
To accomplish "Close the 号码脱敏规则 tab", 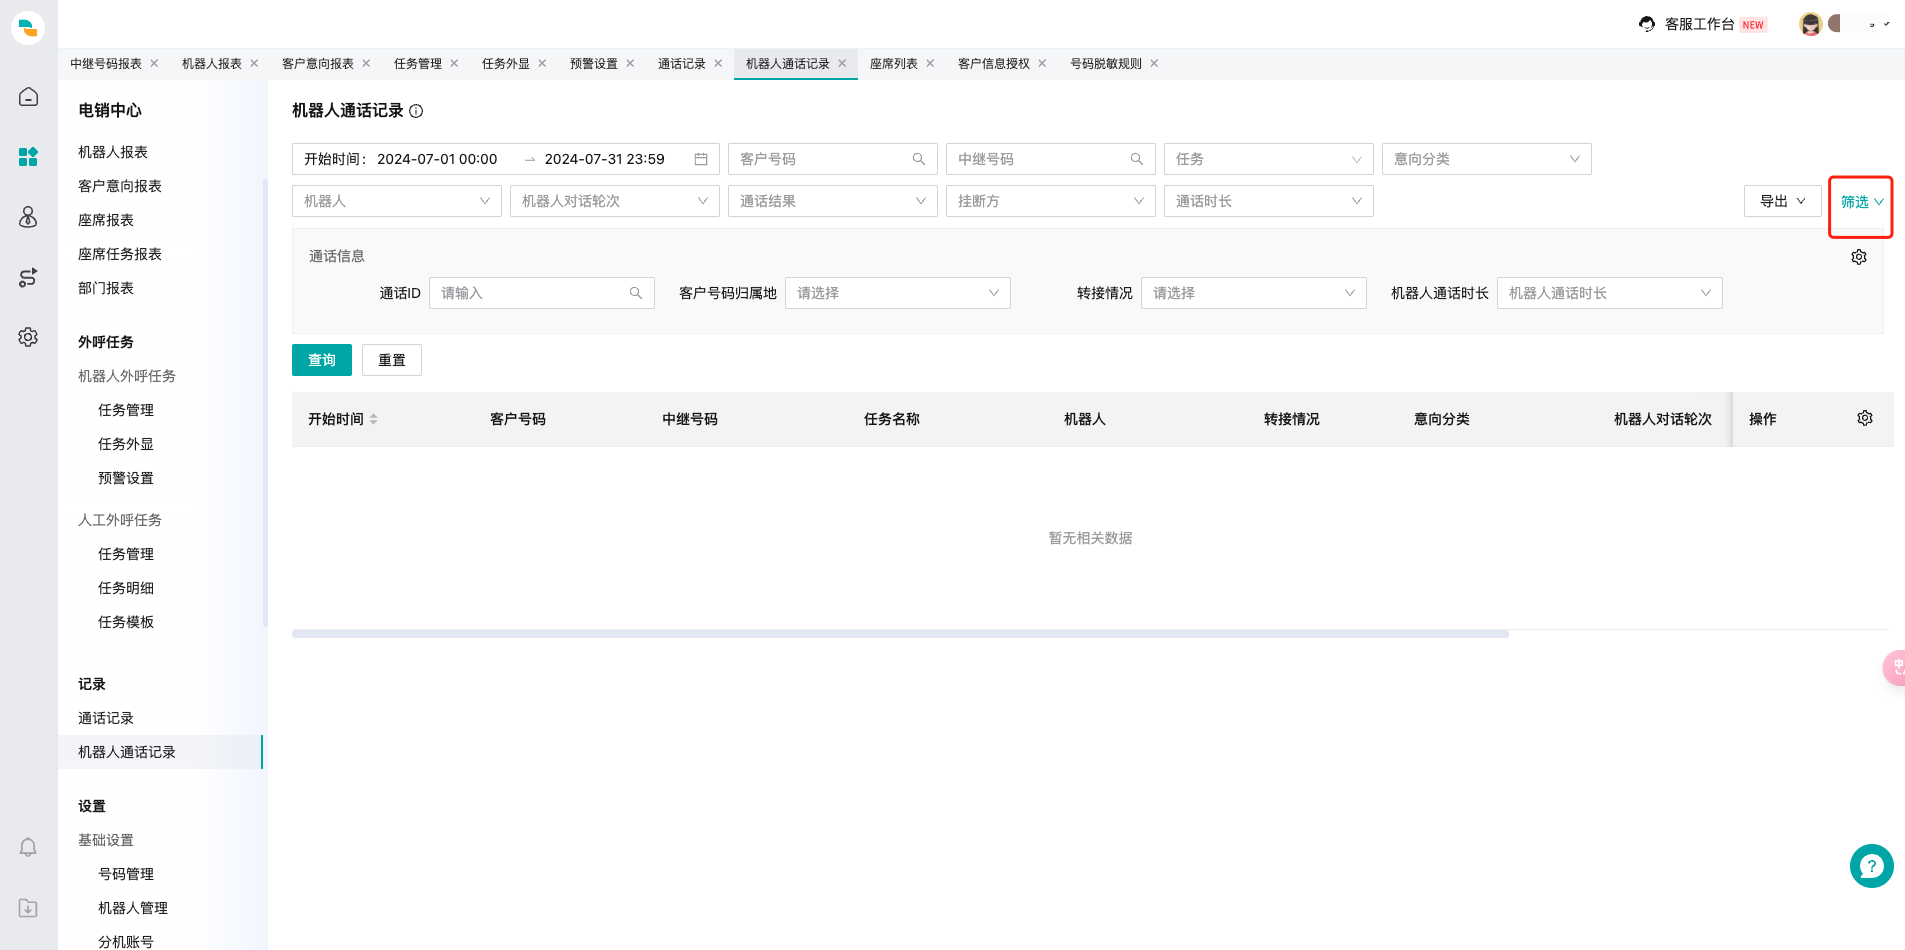I will click(x=1154, y=63).
